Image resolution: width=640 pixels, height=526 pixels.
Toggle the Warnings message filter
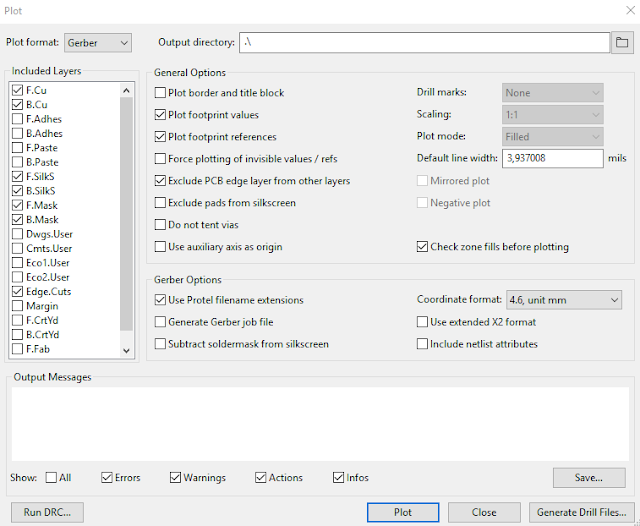point(176,477)
